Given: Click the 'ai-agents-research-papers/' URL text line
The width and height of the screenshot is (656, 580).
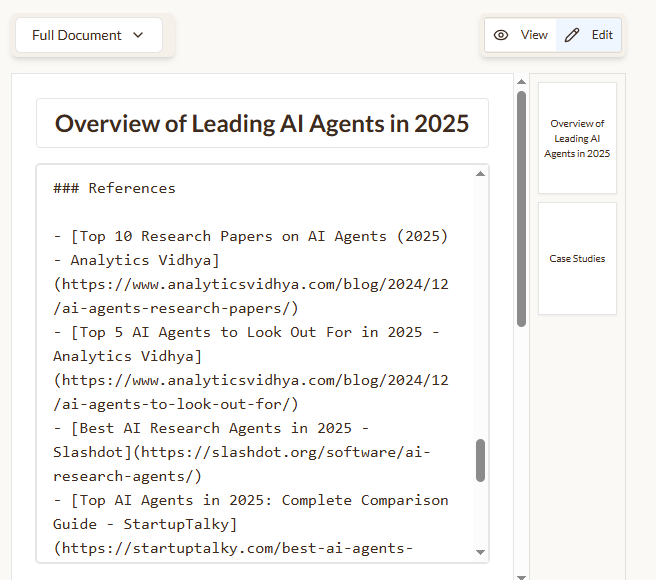Looking at the screenshot, I should [x=176, y=308].
